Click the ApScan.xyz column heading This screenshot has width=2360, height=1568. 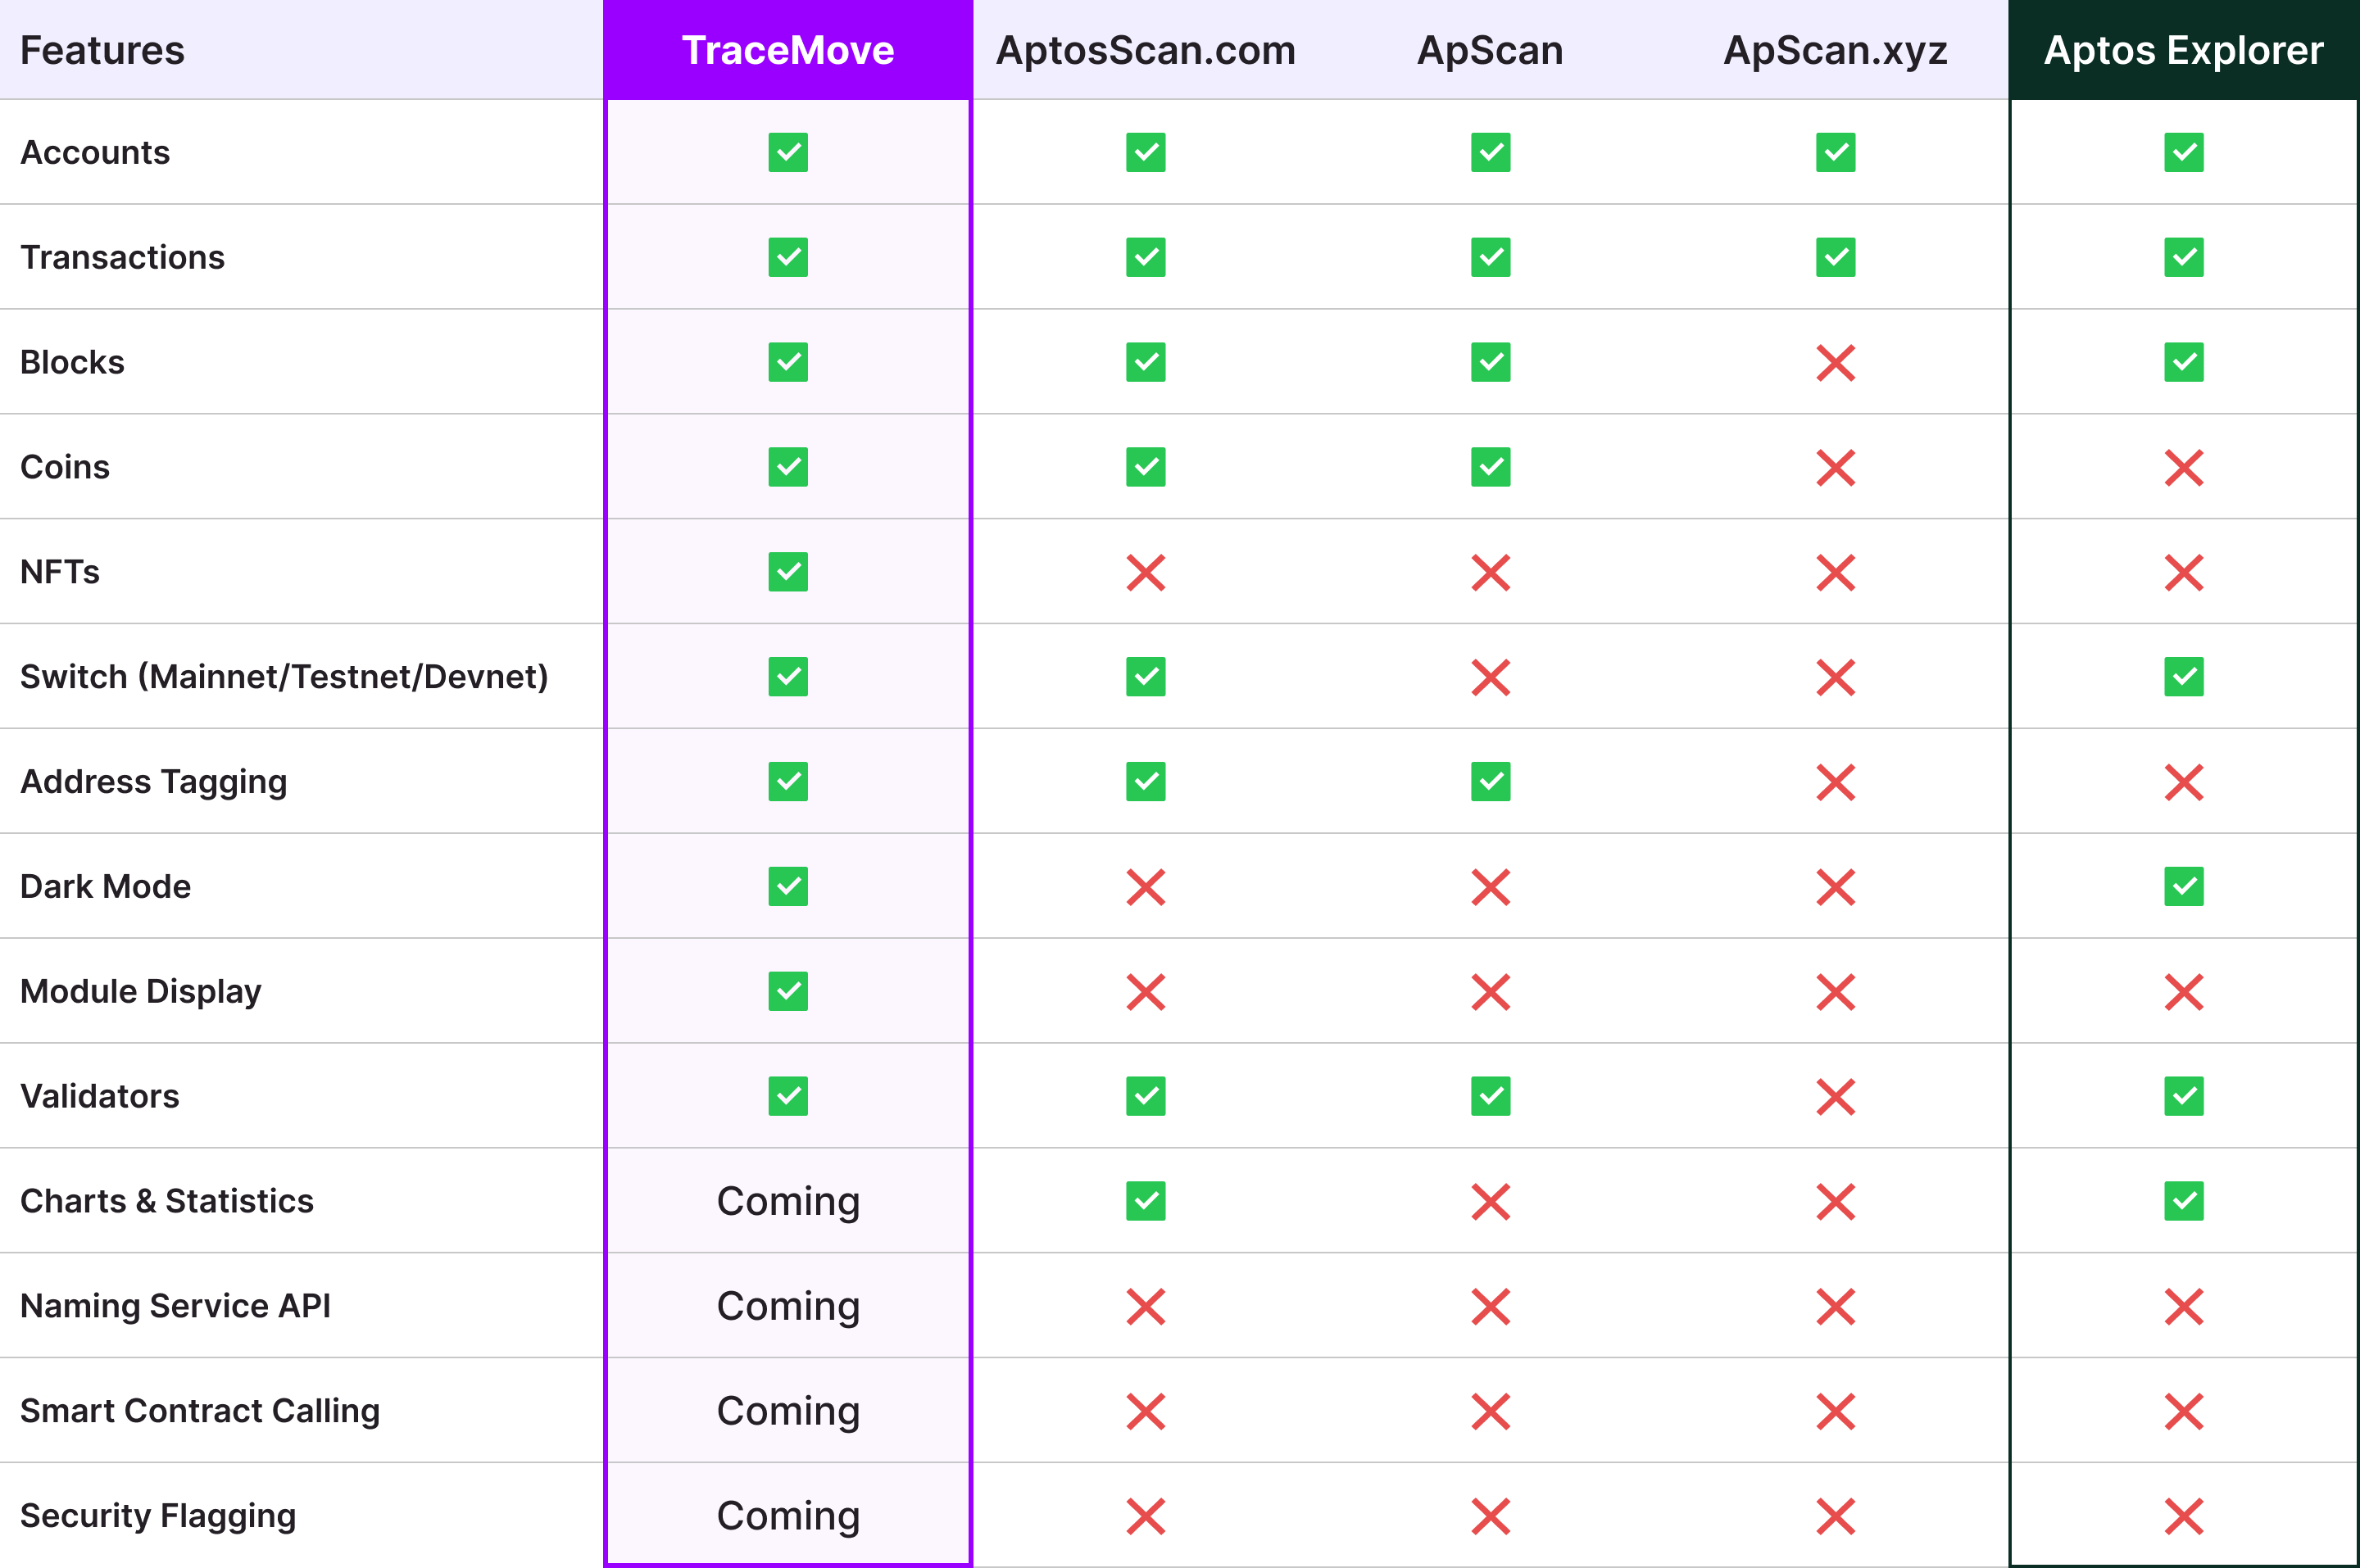pyautogui.click(x=1835, y=50)
